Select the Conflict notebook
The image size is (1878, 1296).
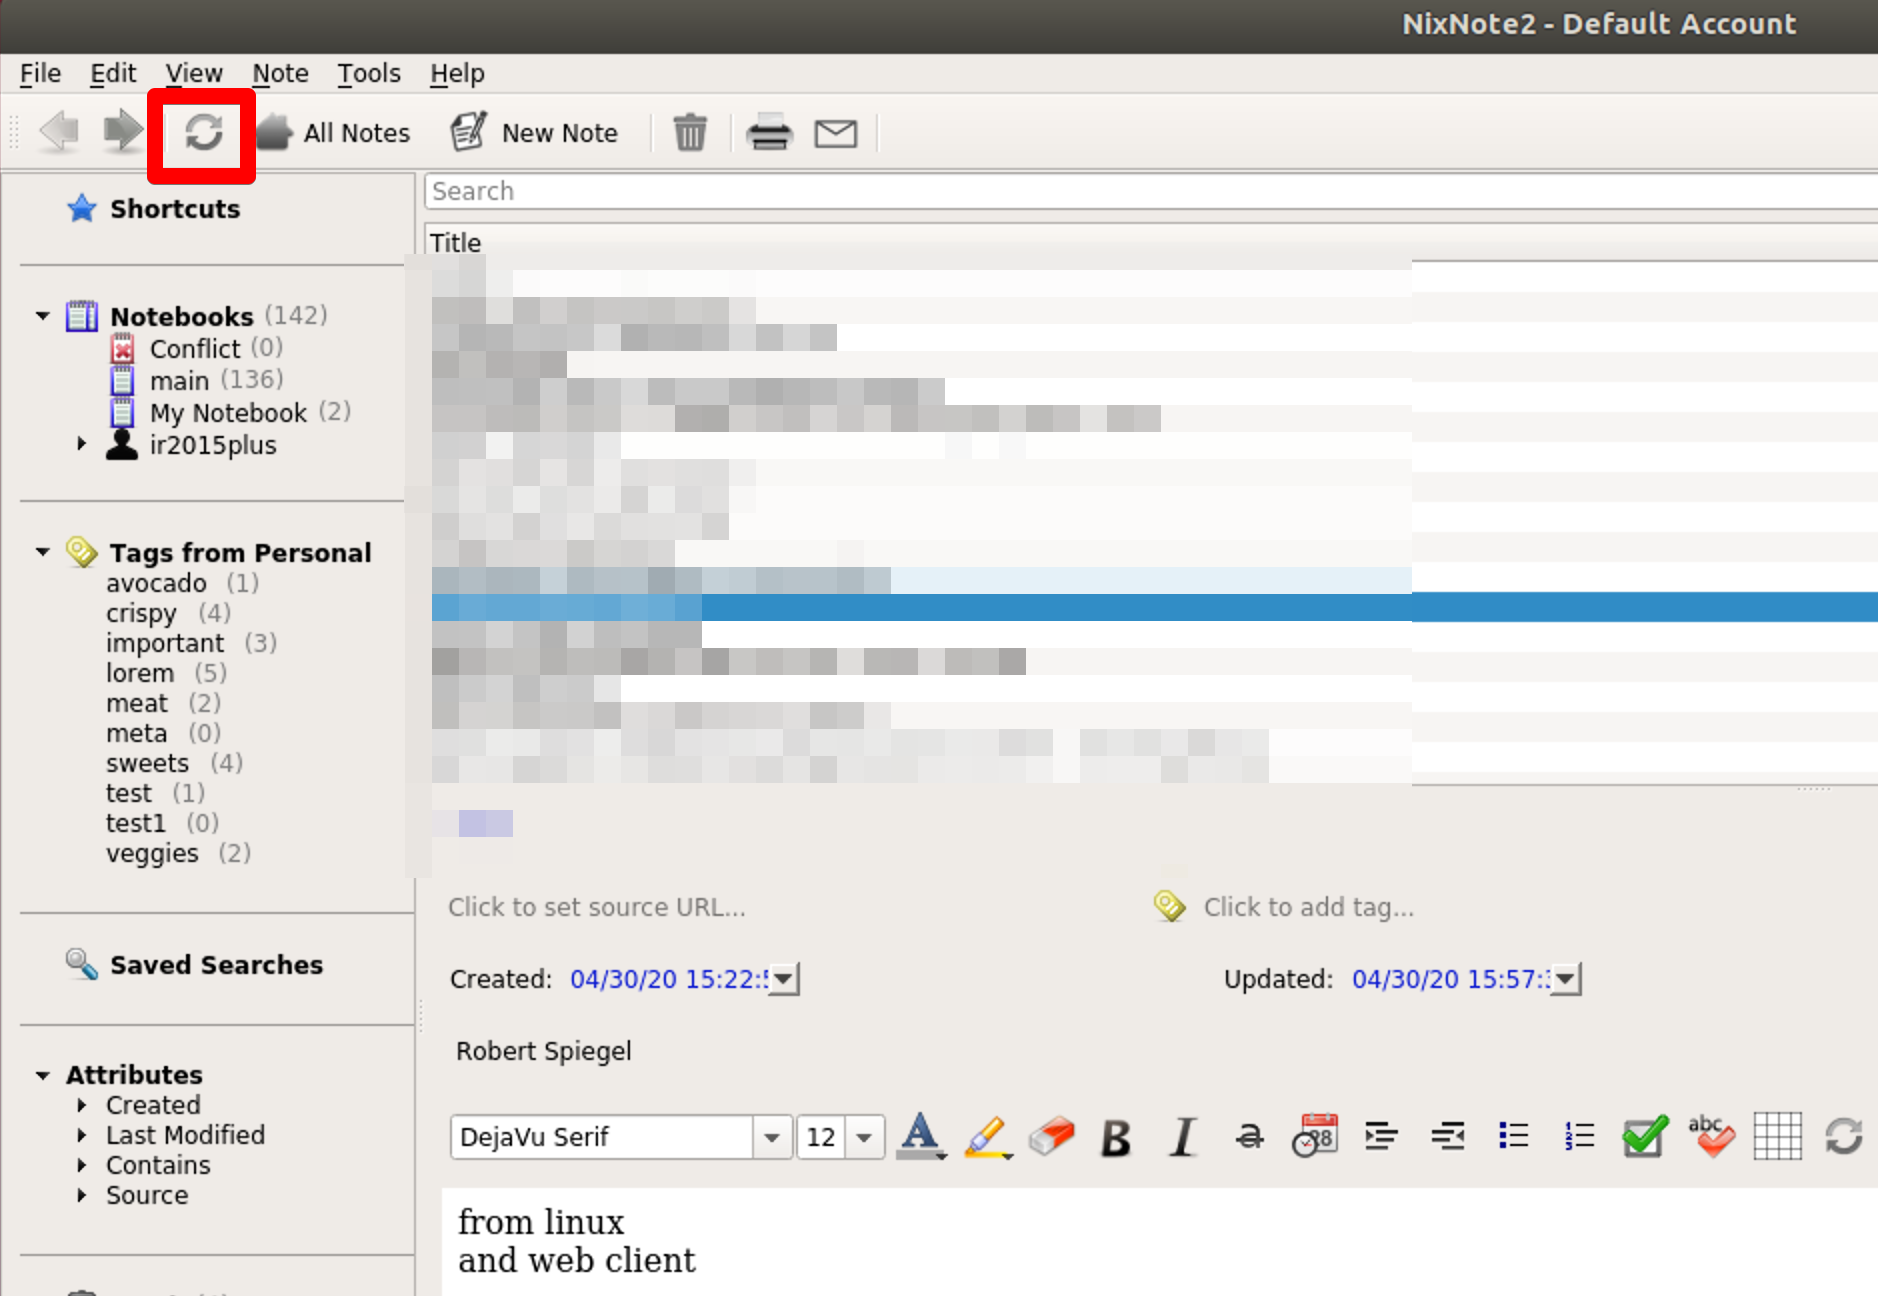195,348
